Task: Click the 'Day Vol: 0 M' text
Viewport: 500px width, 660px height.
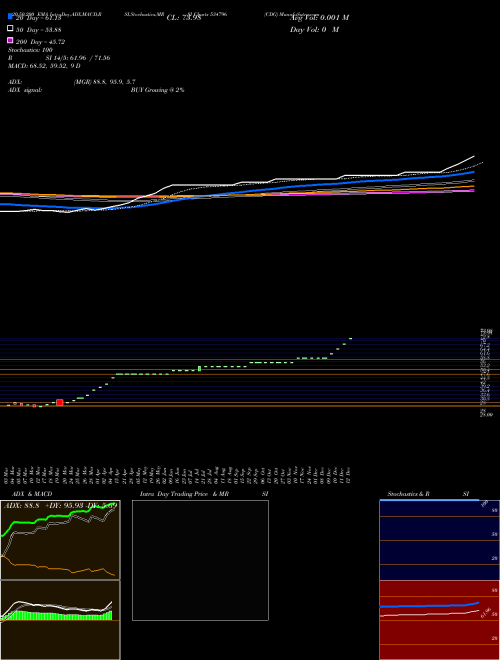Action: [x=314, y=30]
